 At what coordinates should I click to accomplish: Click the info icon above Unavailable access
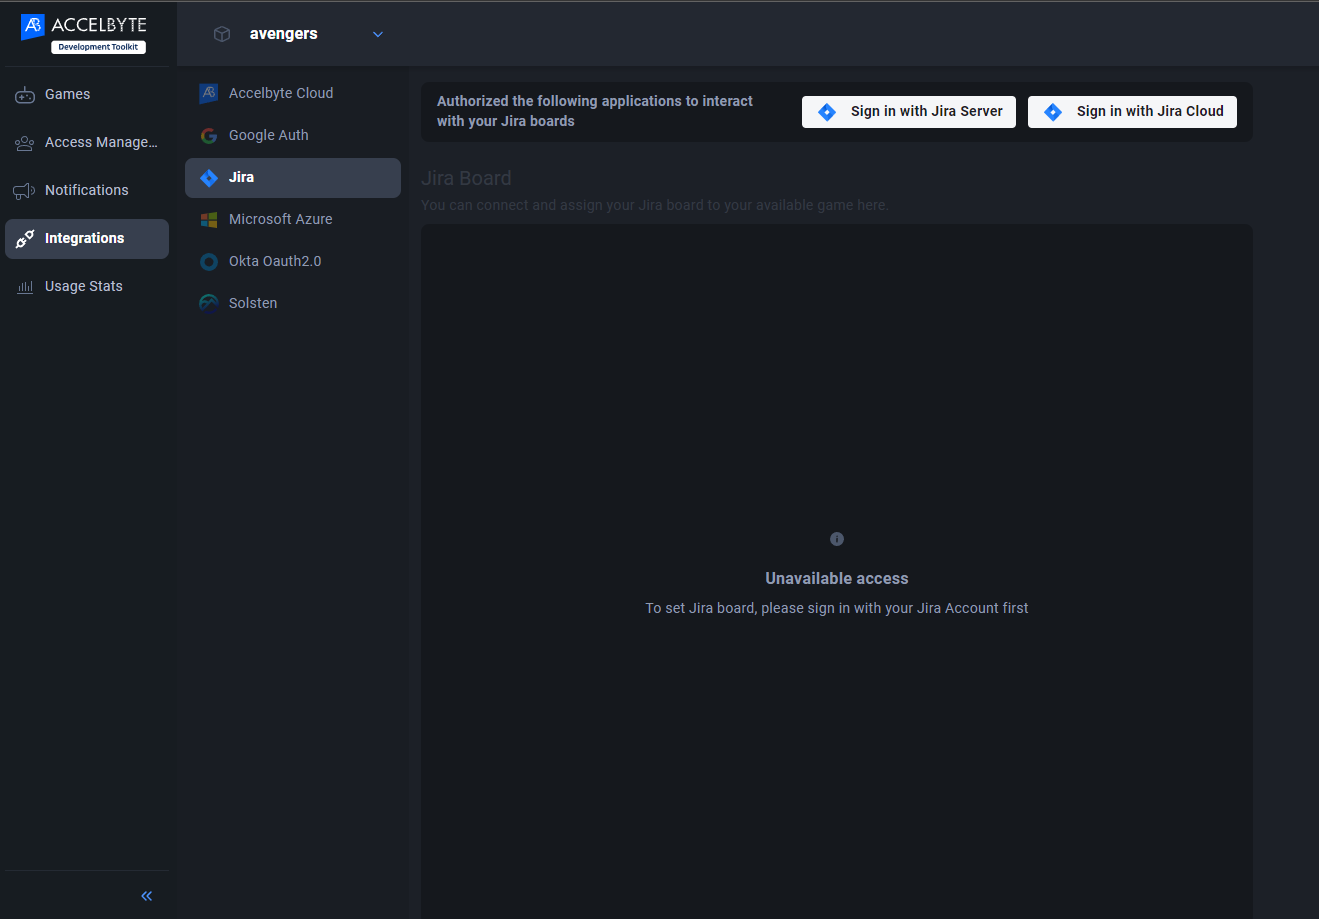coord(837,539)
